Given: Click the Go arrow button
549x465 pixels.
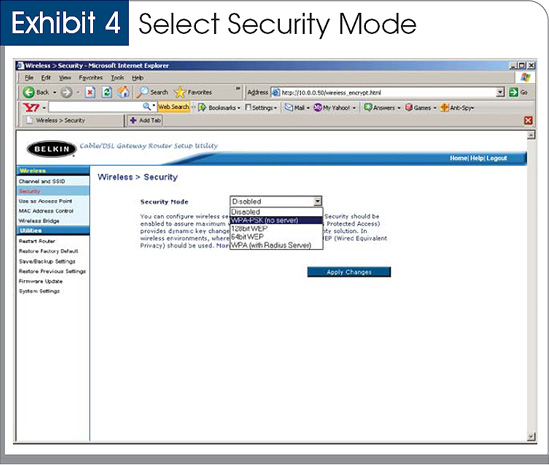Looking at the screenshot, I should point(513,92).
